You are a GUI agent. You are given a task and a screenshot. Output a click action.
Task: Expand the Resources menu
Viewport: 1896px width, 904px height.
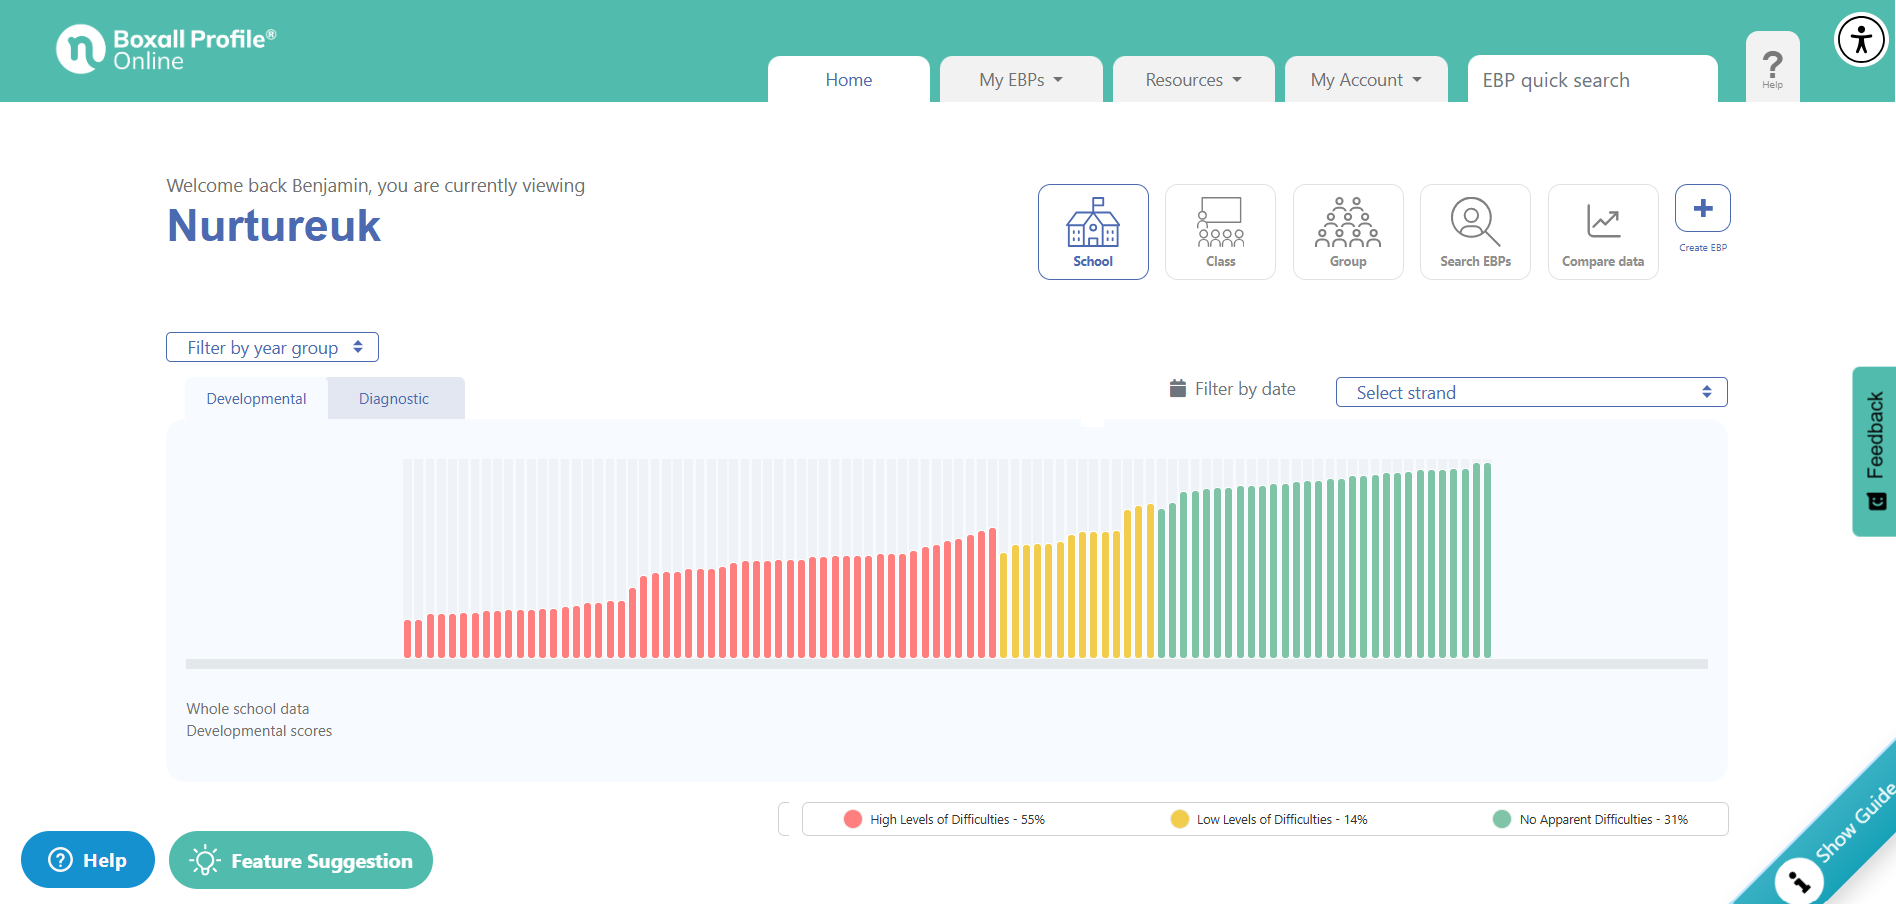pyautogui.click(x=1194, y=79)
